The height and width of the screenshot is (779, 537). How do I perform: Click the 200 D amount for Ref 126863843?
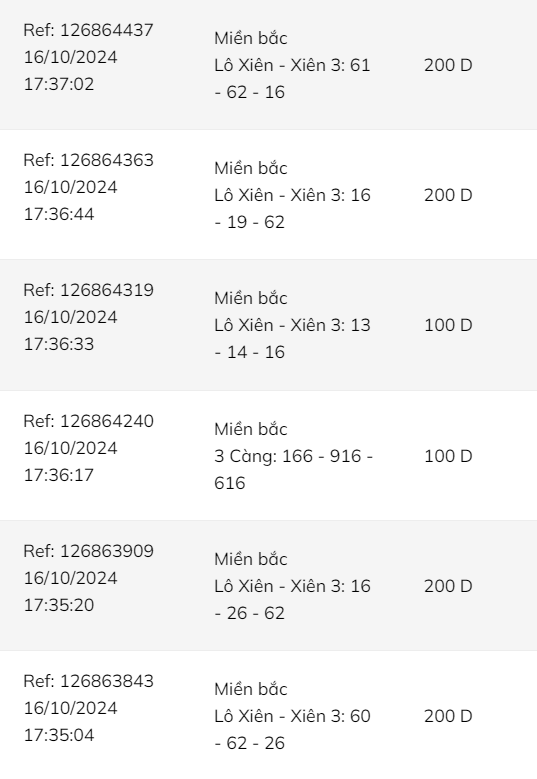pyautogui.click(x=448, y=716)
